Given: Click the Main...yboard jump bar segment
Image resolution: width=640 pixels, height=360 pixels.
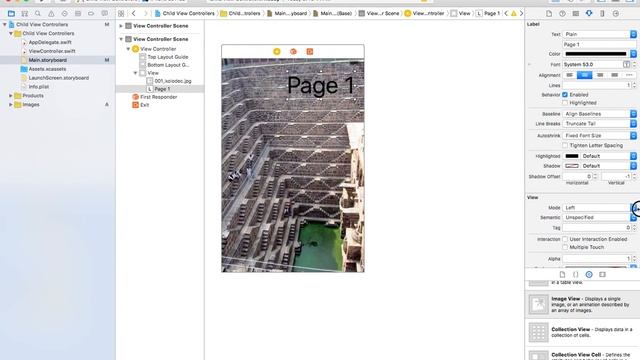Looking at the screenshot, I should click(287, 13).
